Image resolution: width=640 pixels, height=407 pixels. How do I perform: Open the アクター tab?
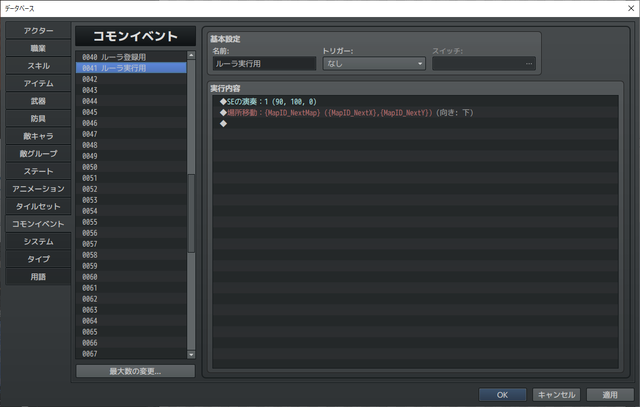coord(38,31)
